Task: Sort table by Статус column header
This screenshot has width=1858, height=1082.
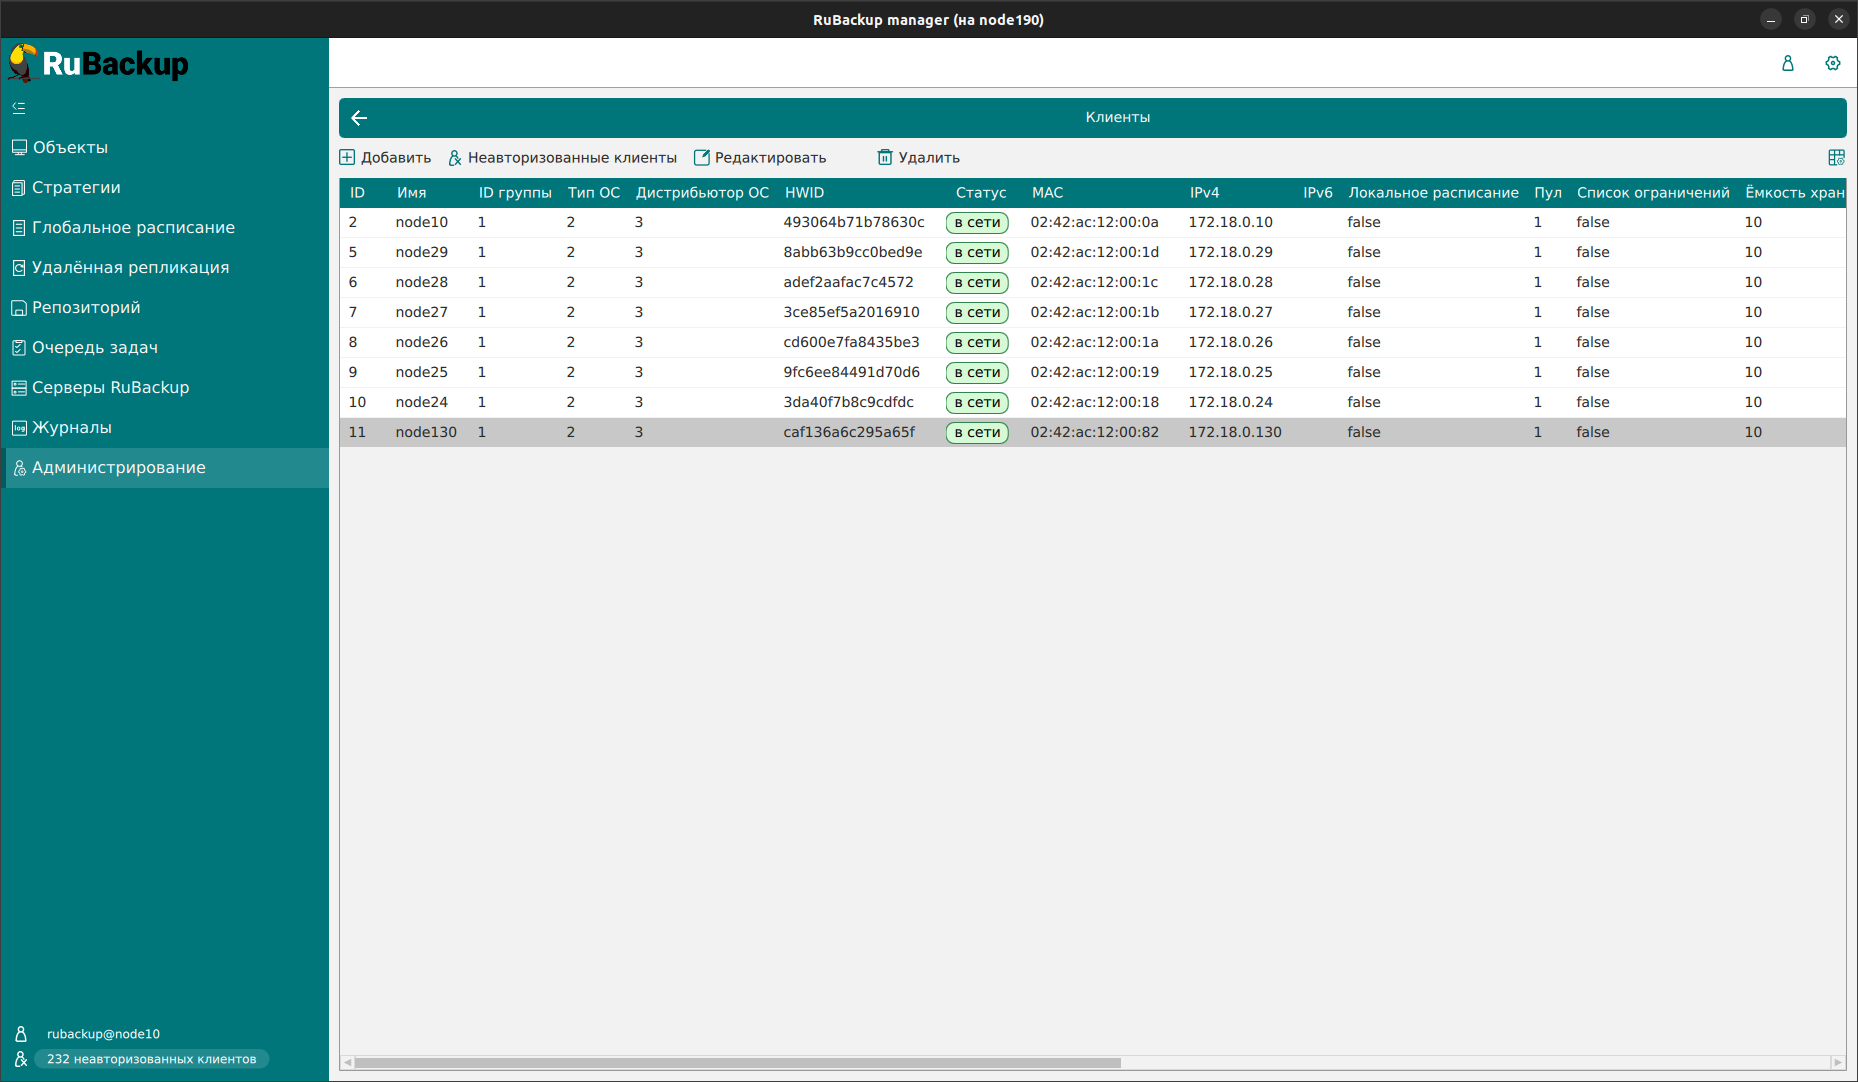Action: (x=980, y=193)
